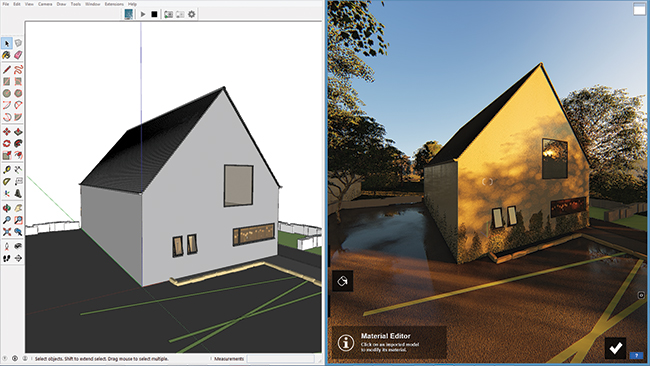Open the File menu
The height and width of the screenshot is (366, 650).
click(6, 4)
